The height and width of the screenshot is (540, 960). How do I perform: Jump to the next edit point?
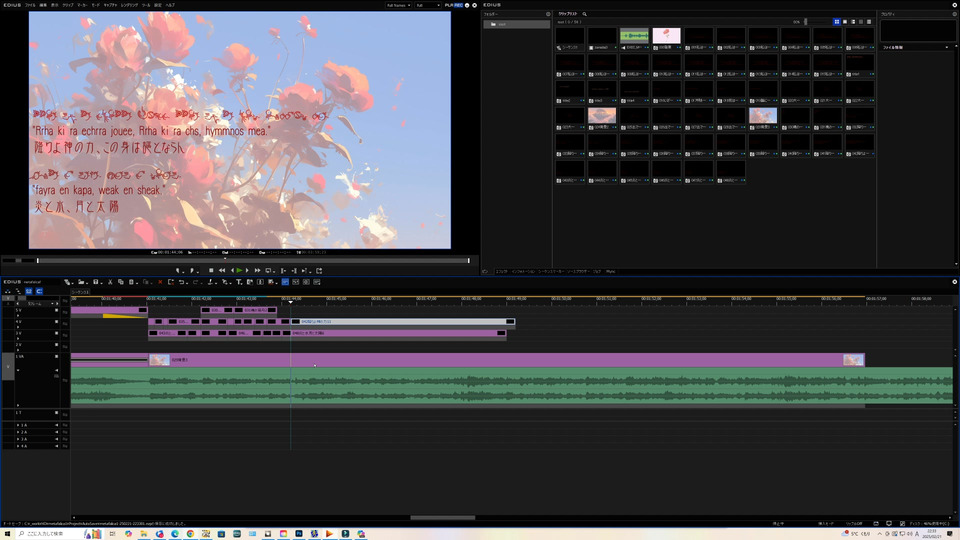click(294, 270)
